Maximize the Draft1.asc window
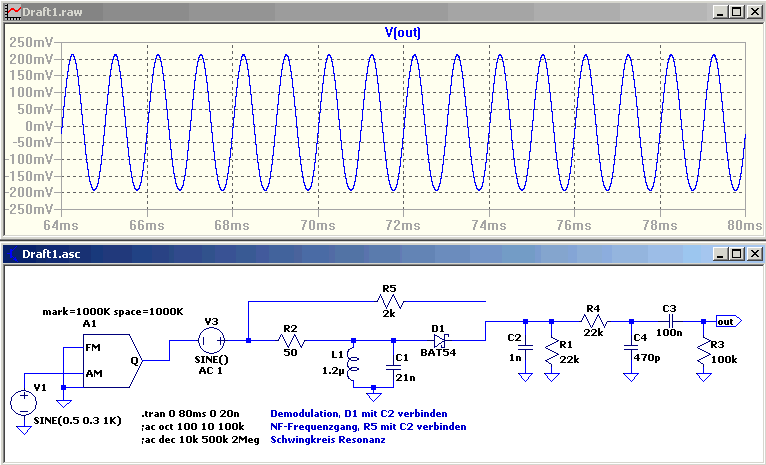Image resolution: width=766 pixels, height=465 pixels. coord(736,254)
